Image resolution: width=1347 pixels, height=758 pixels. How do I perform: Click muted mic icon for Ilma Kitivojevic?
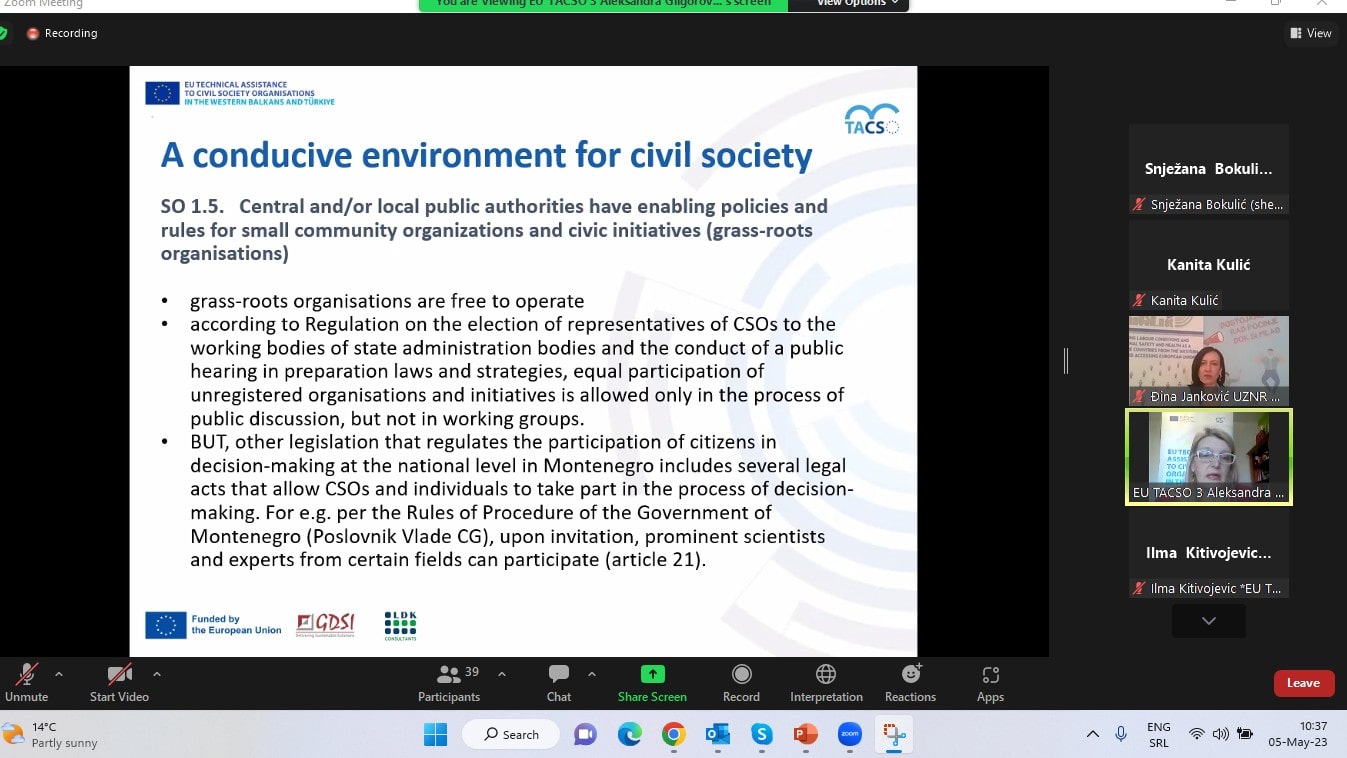1139,588
